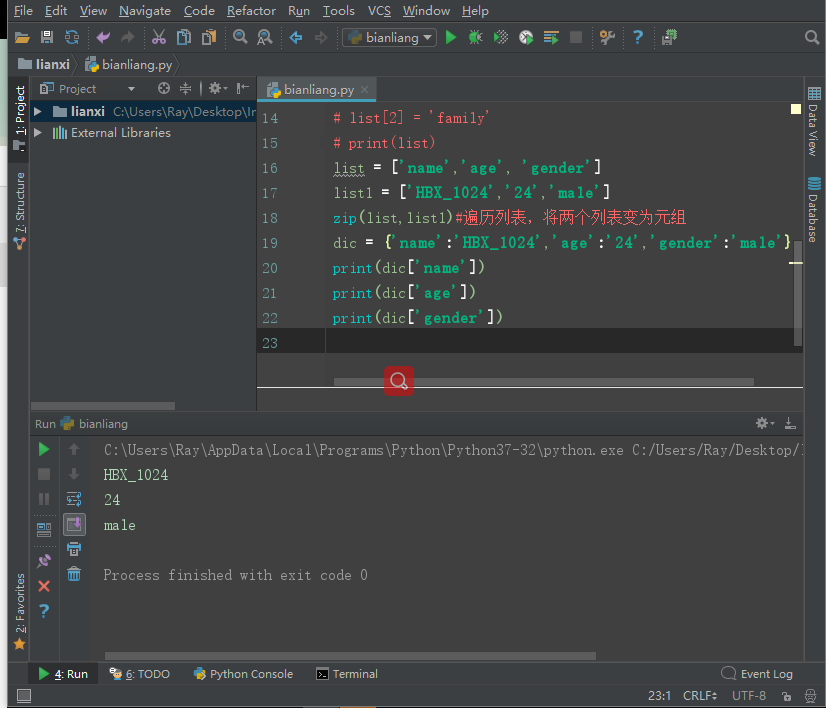826x708 pixels.
Task: Open the Python Console tool tab
Action: pyautogui.click(x=243, y=674)
